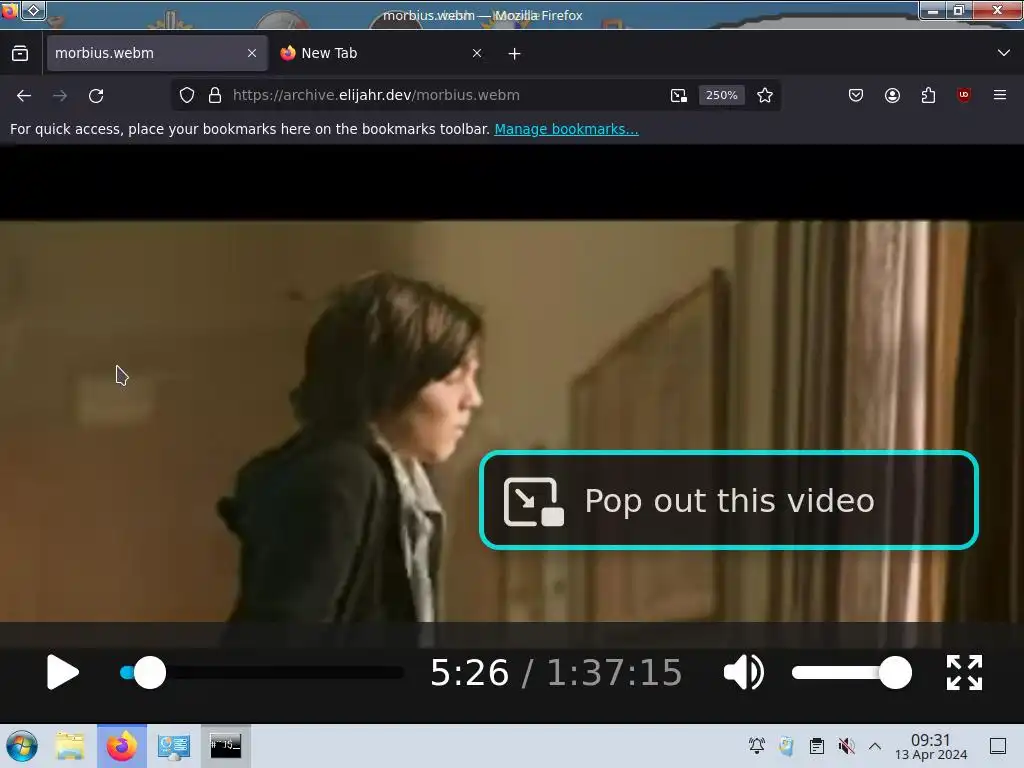1024x768 pixels.
Task: Open the clock showing 09:31
Action: click(931, 746)
